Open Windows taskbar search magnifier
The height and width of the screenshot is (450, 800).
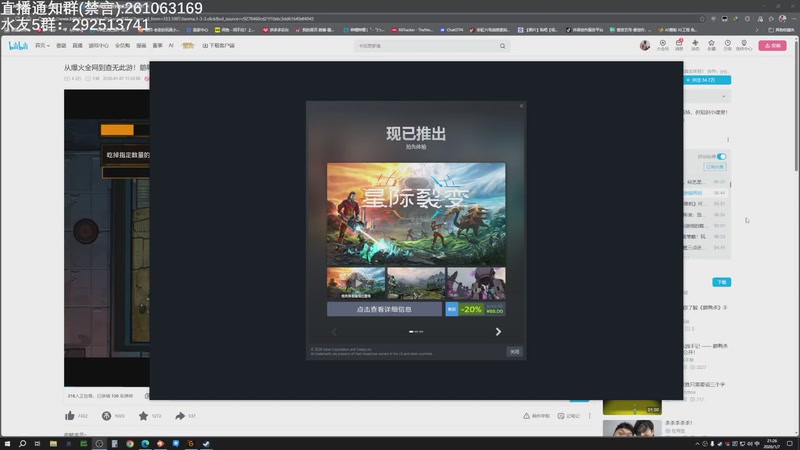point(22,444)
